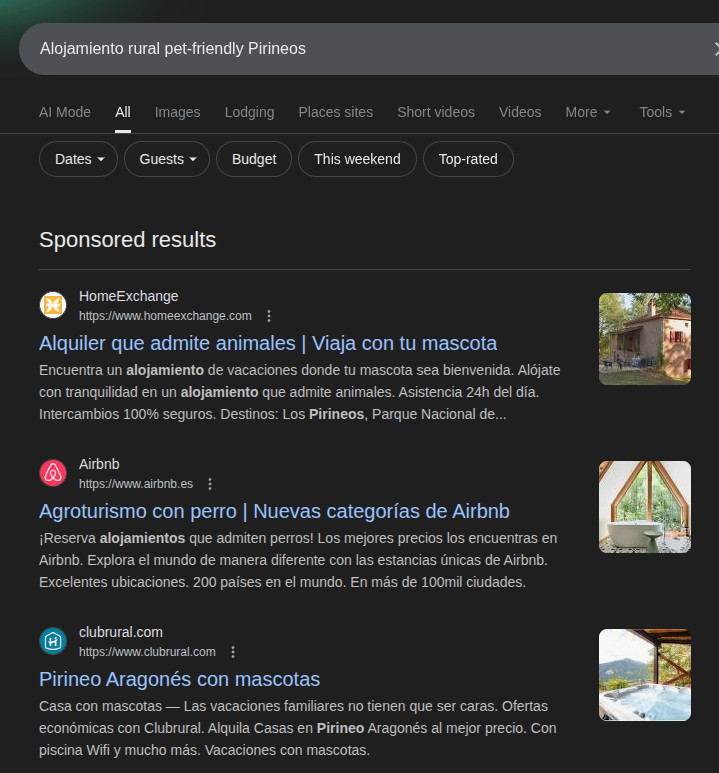Viewport: 719px width, 773px height.
Task: Switch to Images tab
Action: (x=178, y=112)
